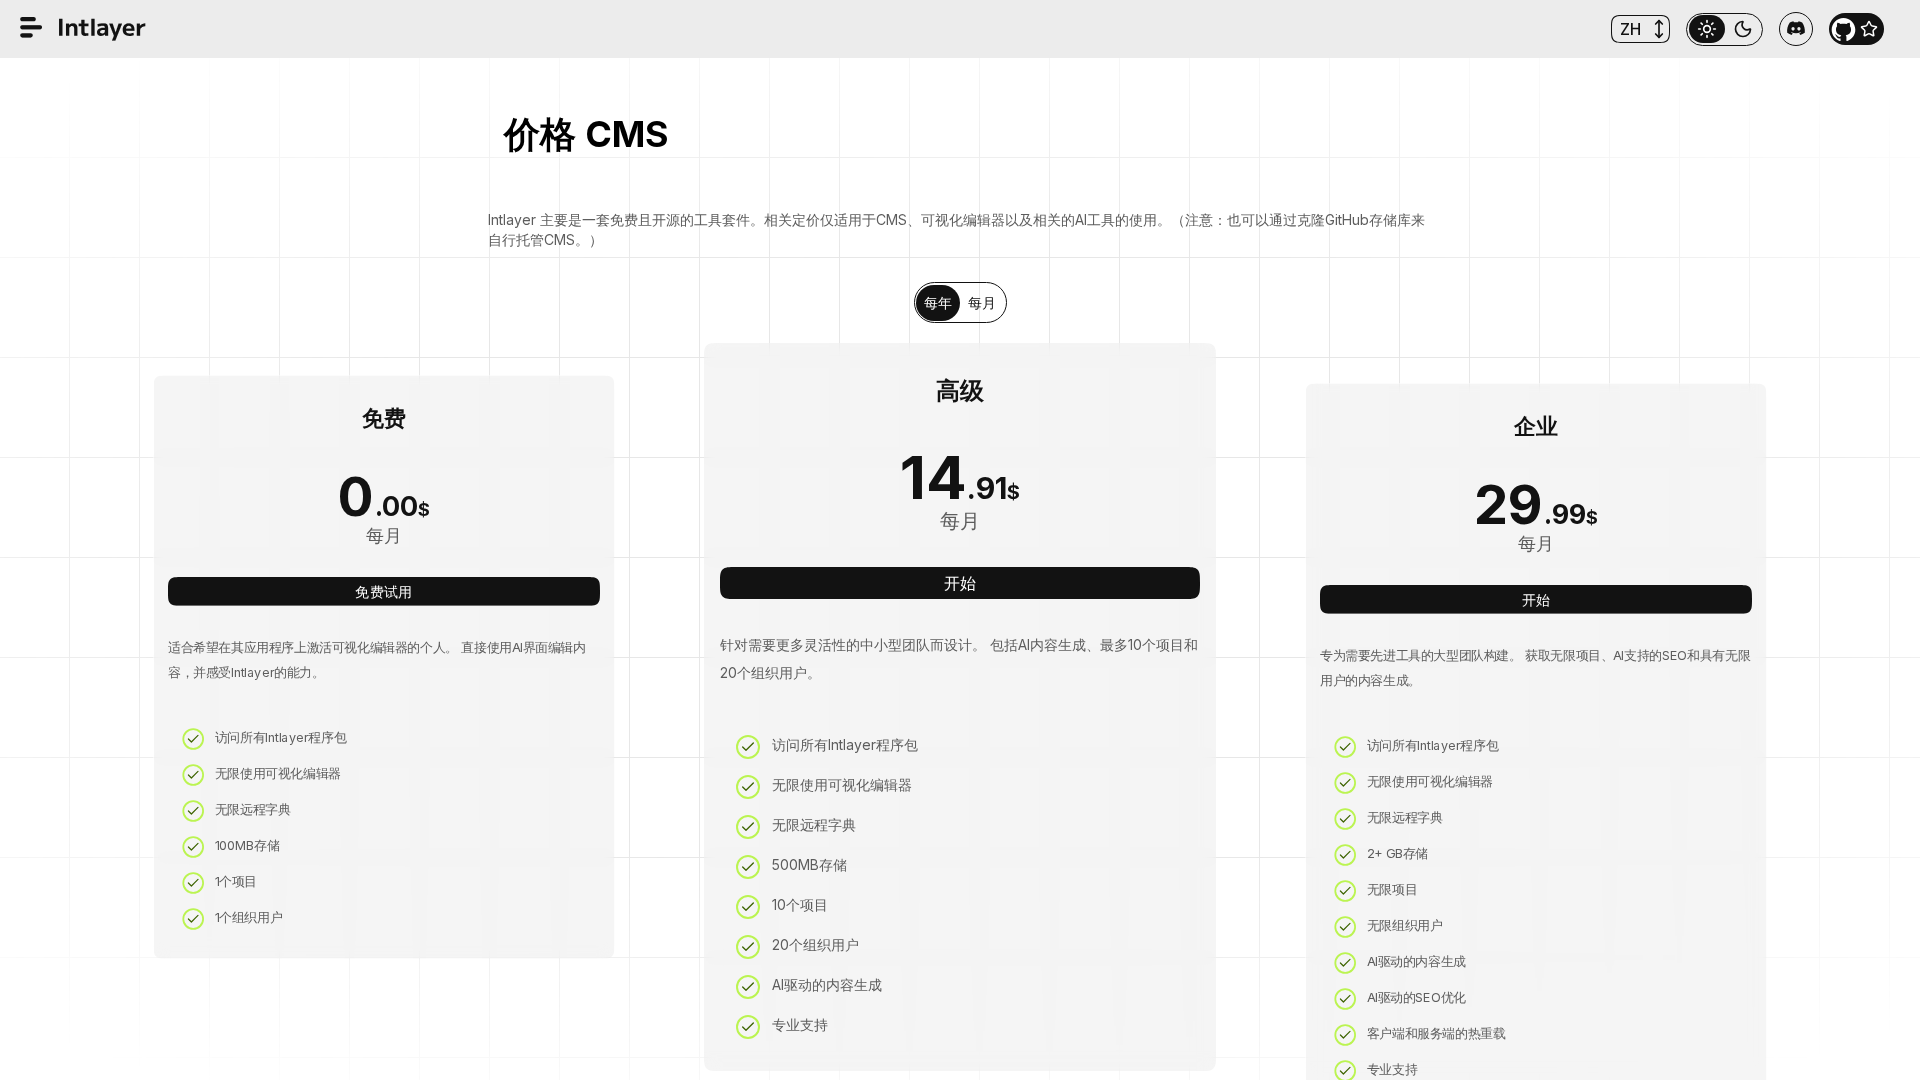Click 开始 button in 高级 plan
Image resolution: width=1920 pixels, height=1080 pixels.
coord(960,583)
